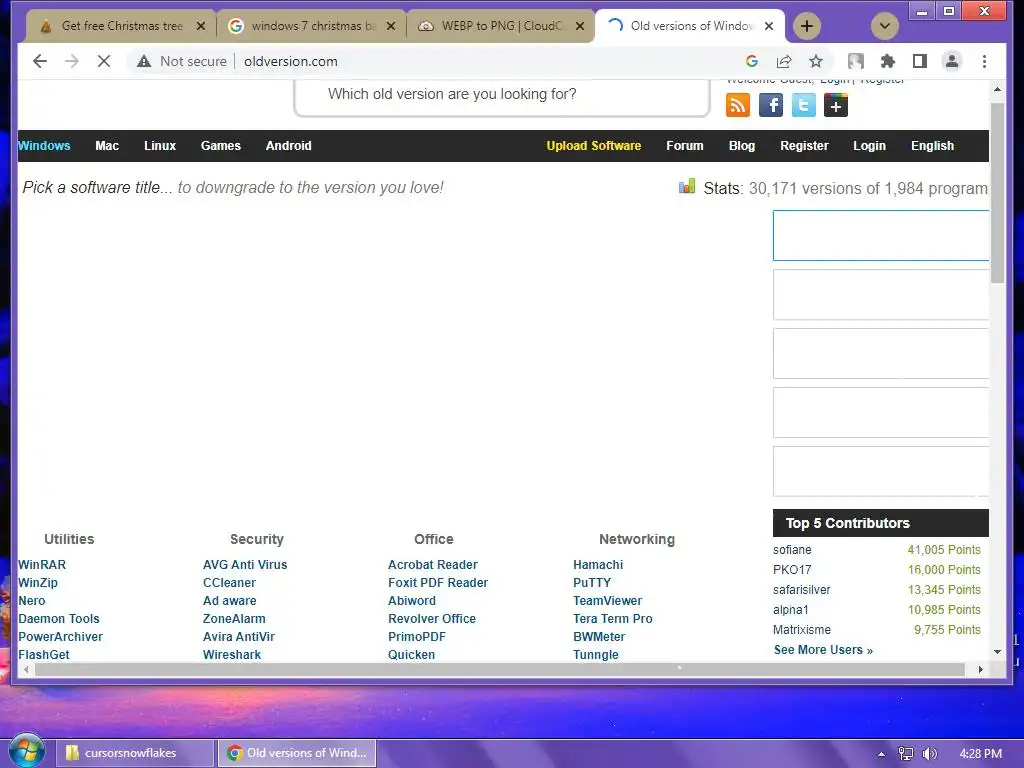This screenshot has width=1024, height=768.
Task: Open the Windows Start button
Action: click(x=26, y=751)
